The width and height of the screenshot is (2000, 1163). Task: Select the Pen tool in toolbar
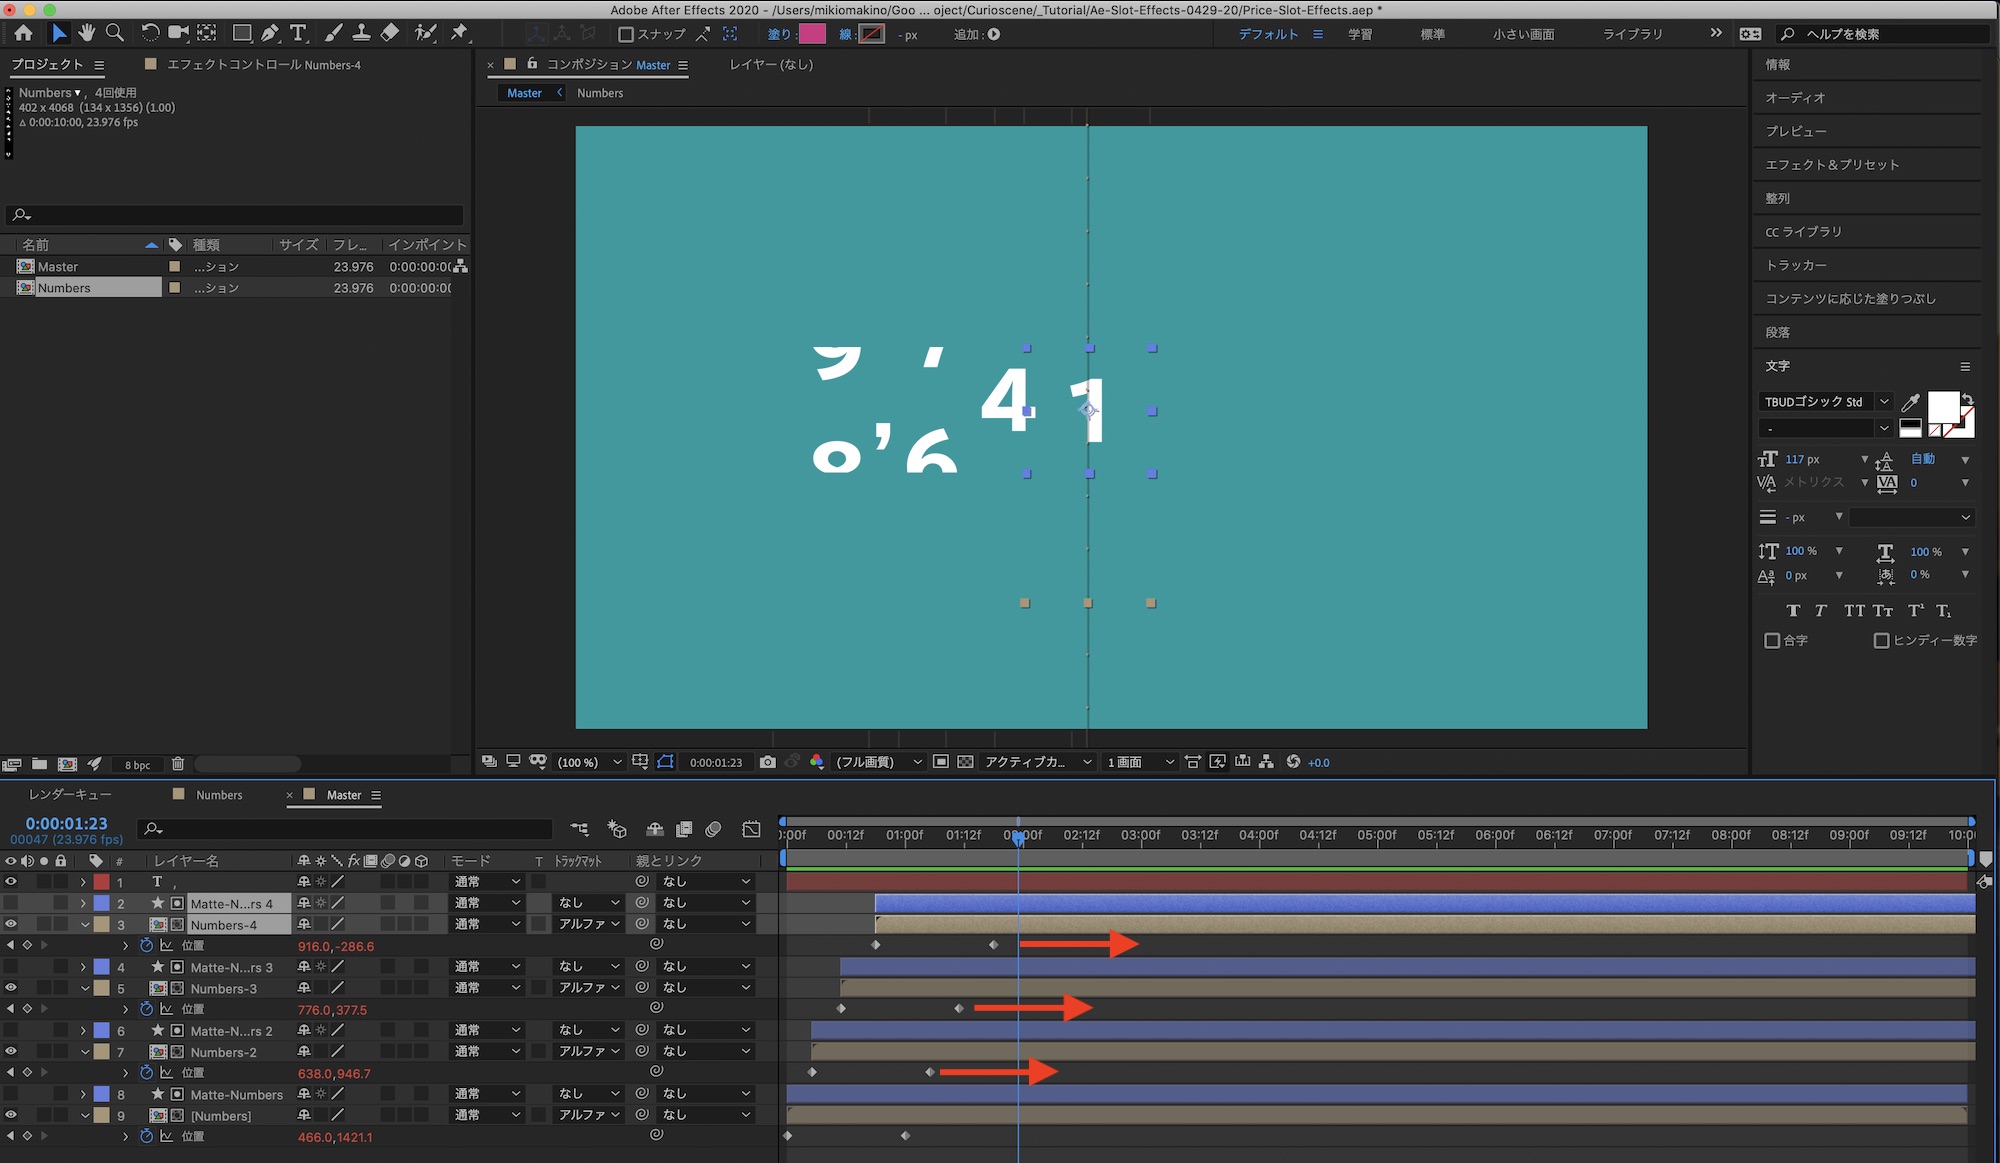pyautogui.click(x=270, y=33)
